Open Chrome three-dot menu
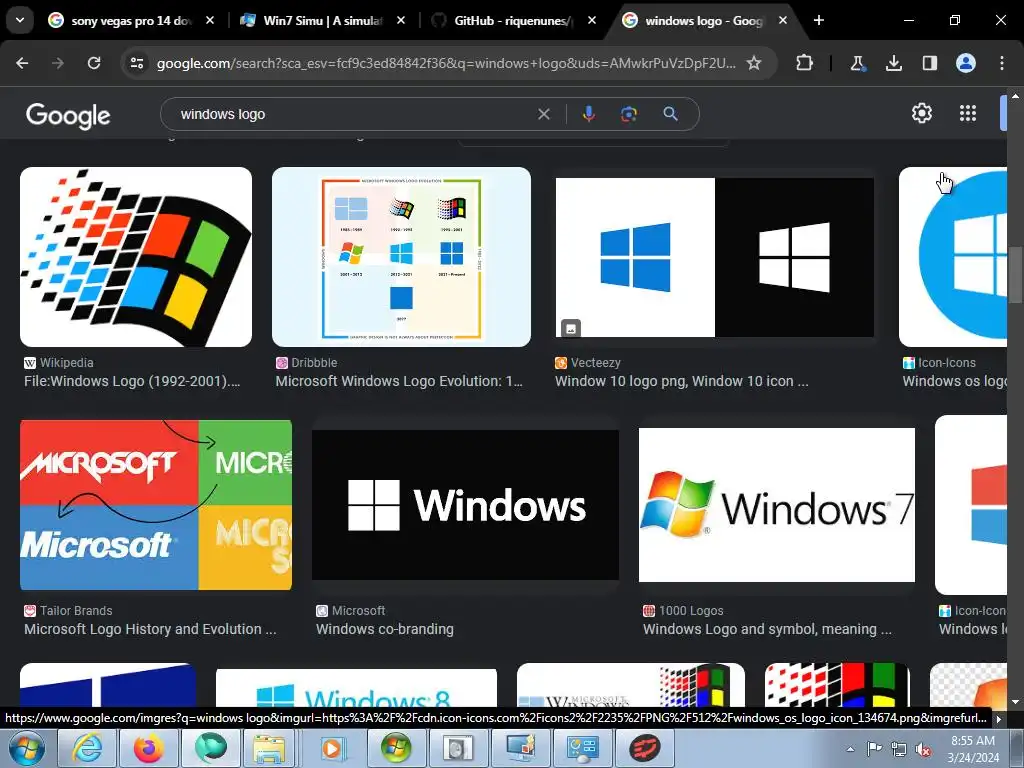The width and height of the screenshot is (1024, 768). pos(1002,63)
